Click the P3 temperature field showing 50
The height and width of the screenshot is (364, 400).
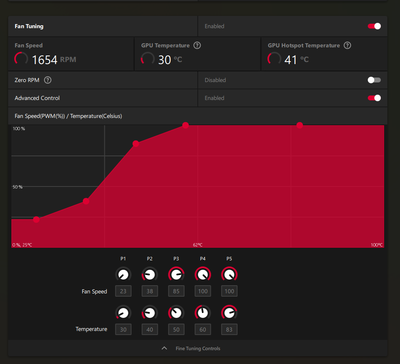[176, 329]
